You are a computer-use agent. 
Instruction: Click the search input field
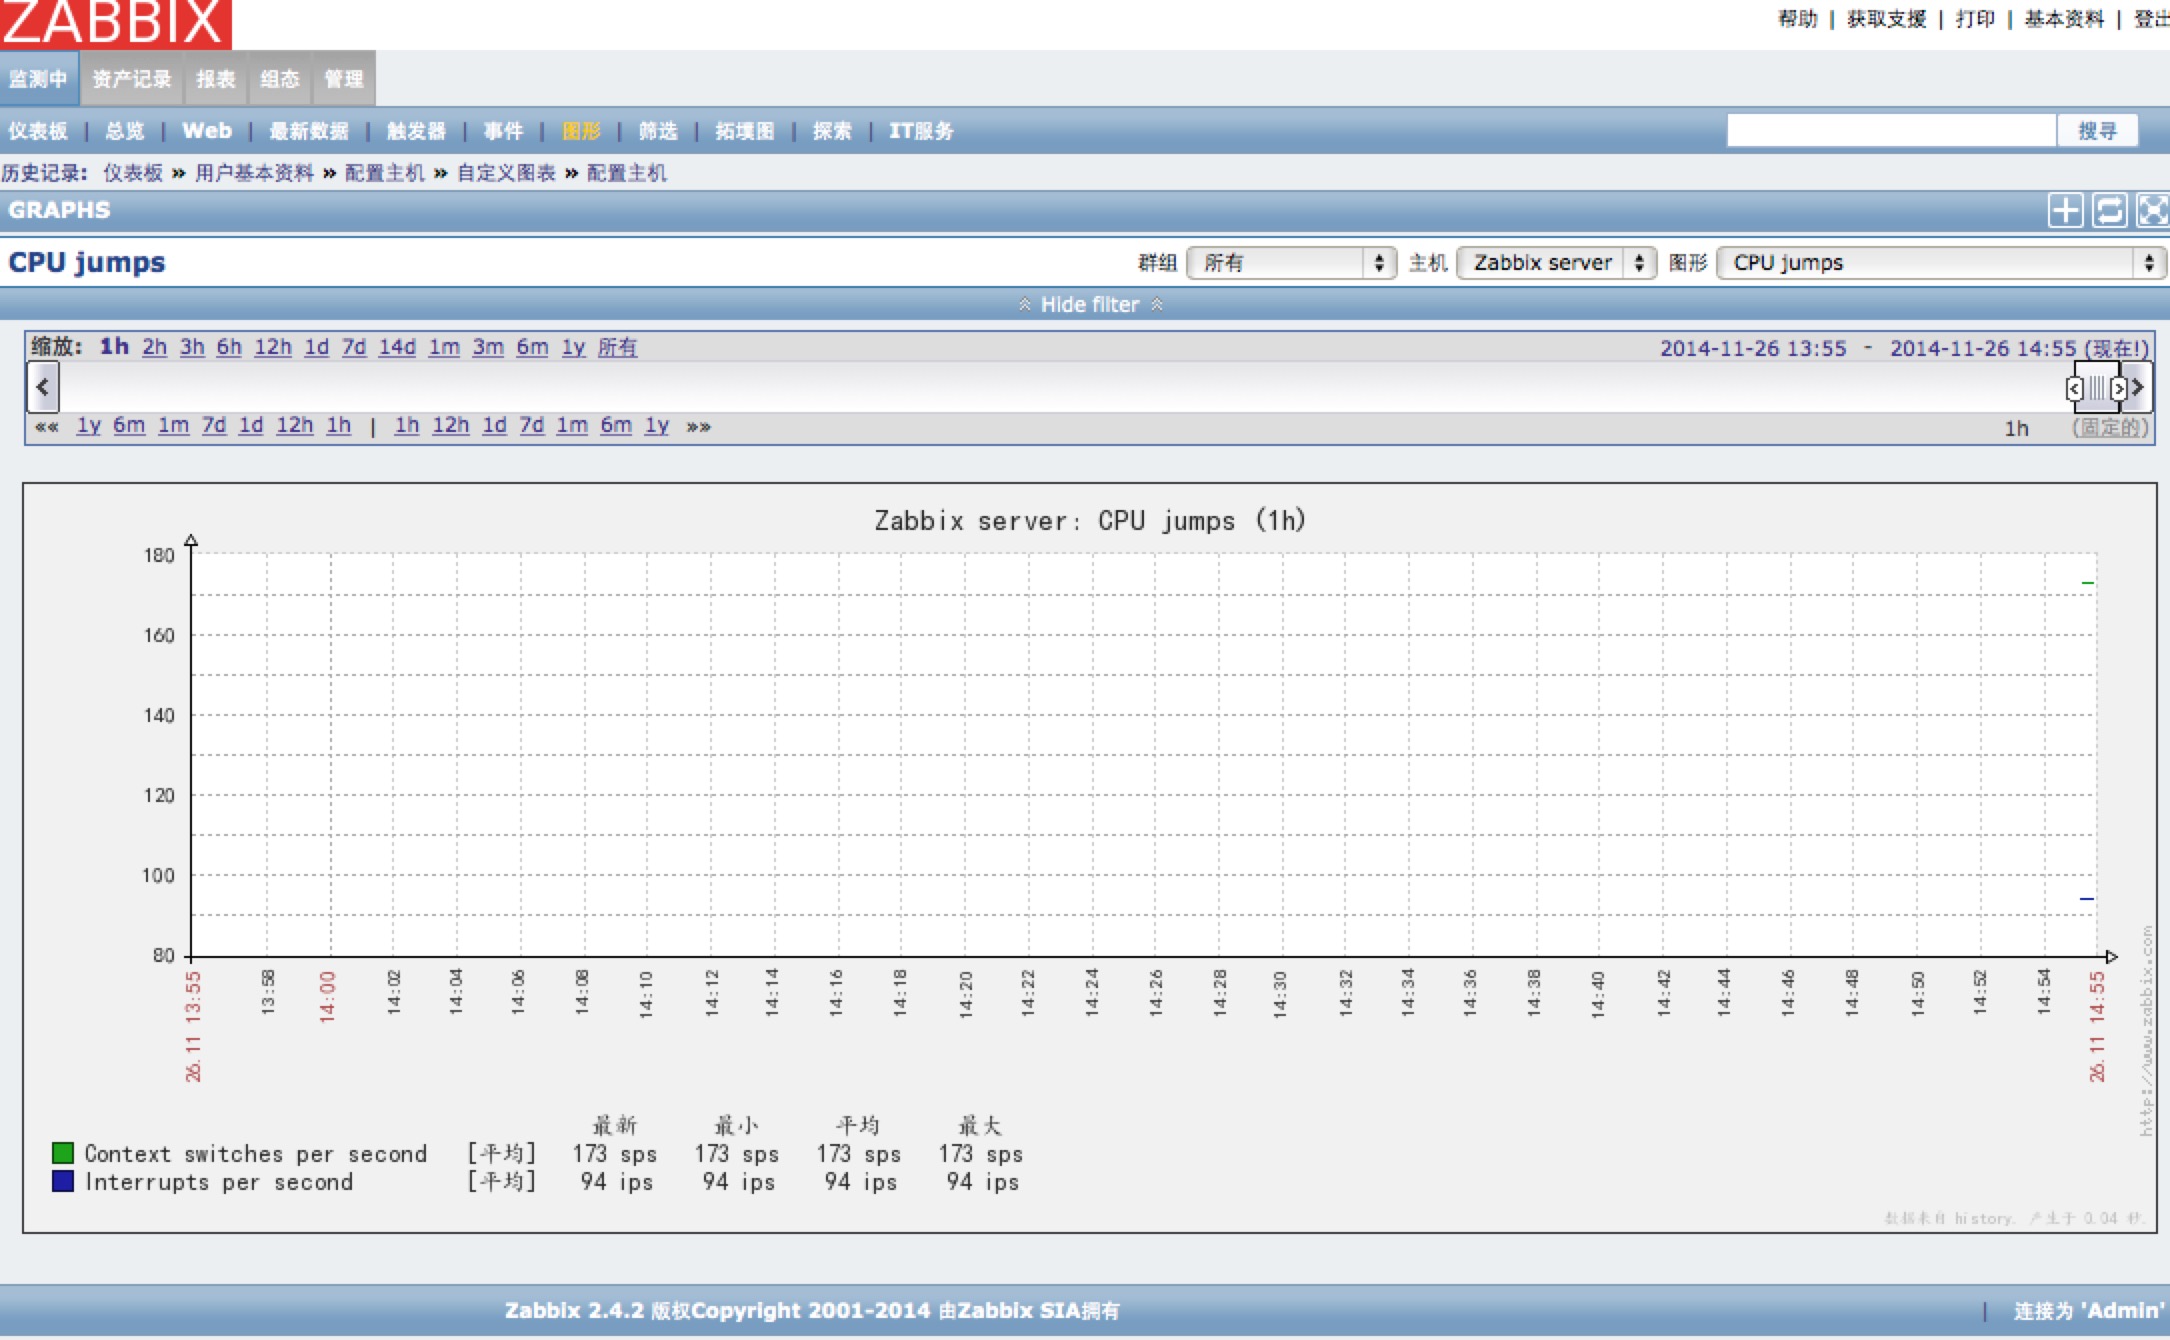pos(1890,131)
